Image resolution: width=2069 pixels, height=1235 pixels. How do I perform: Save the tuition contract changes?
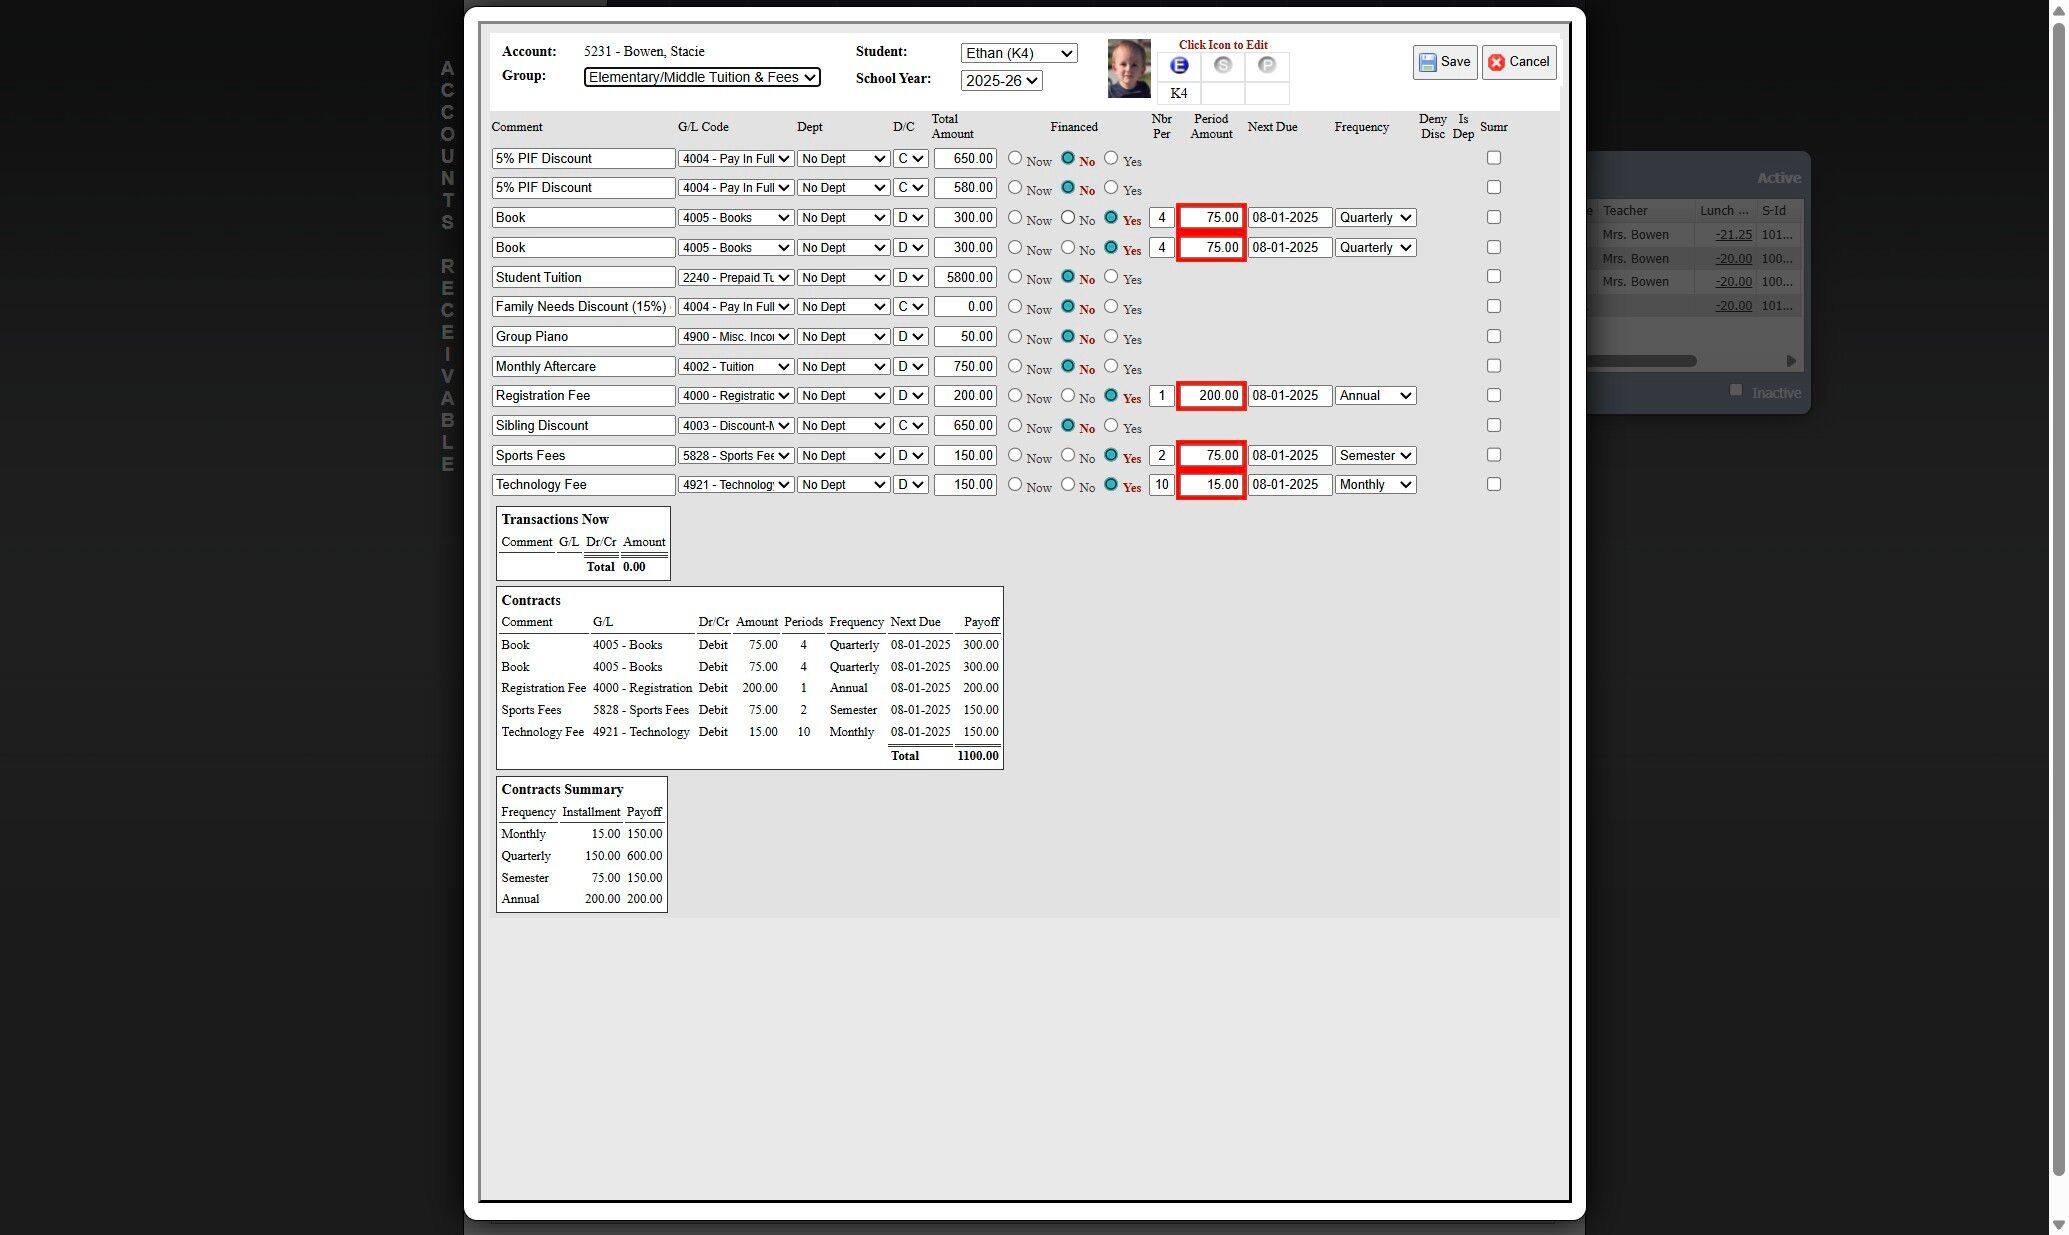coord(1444,62)
